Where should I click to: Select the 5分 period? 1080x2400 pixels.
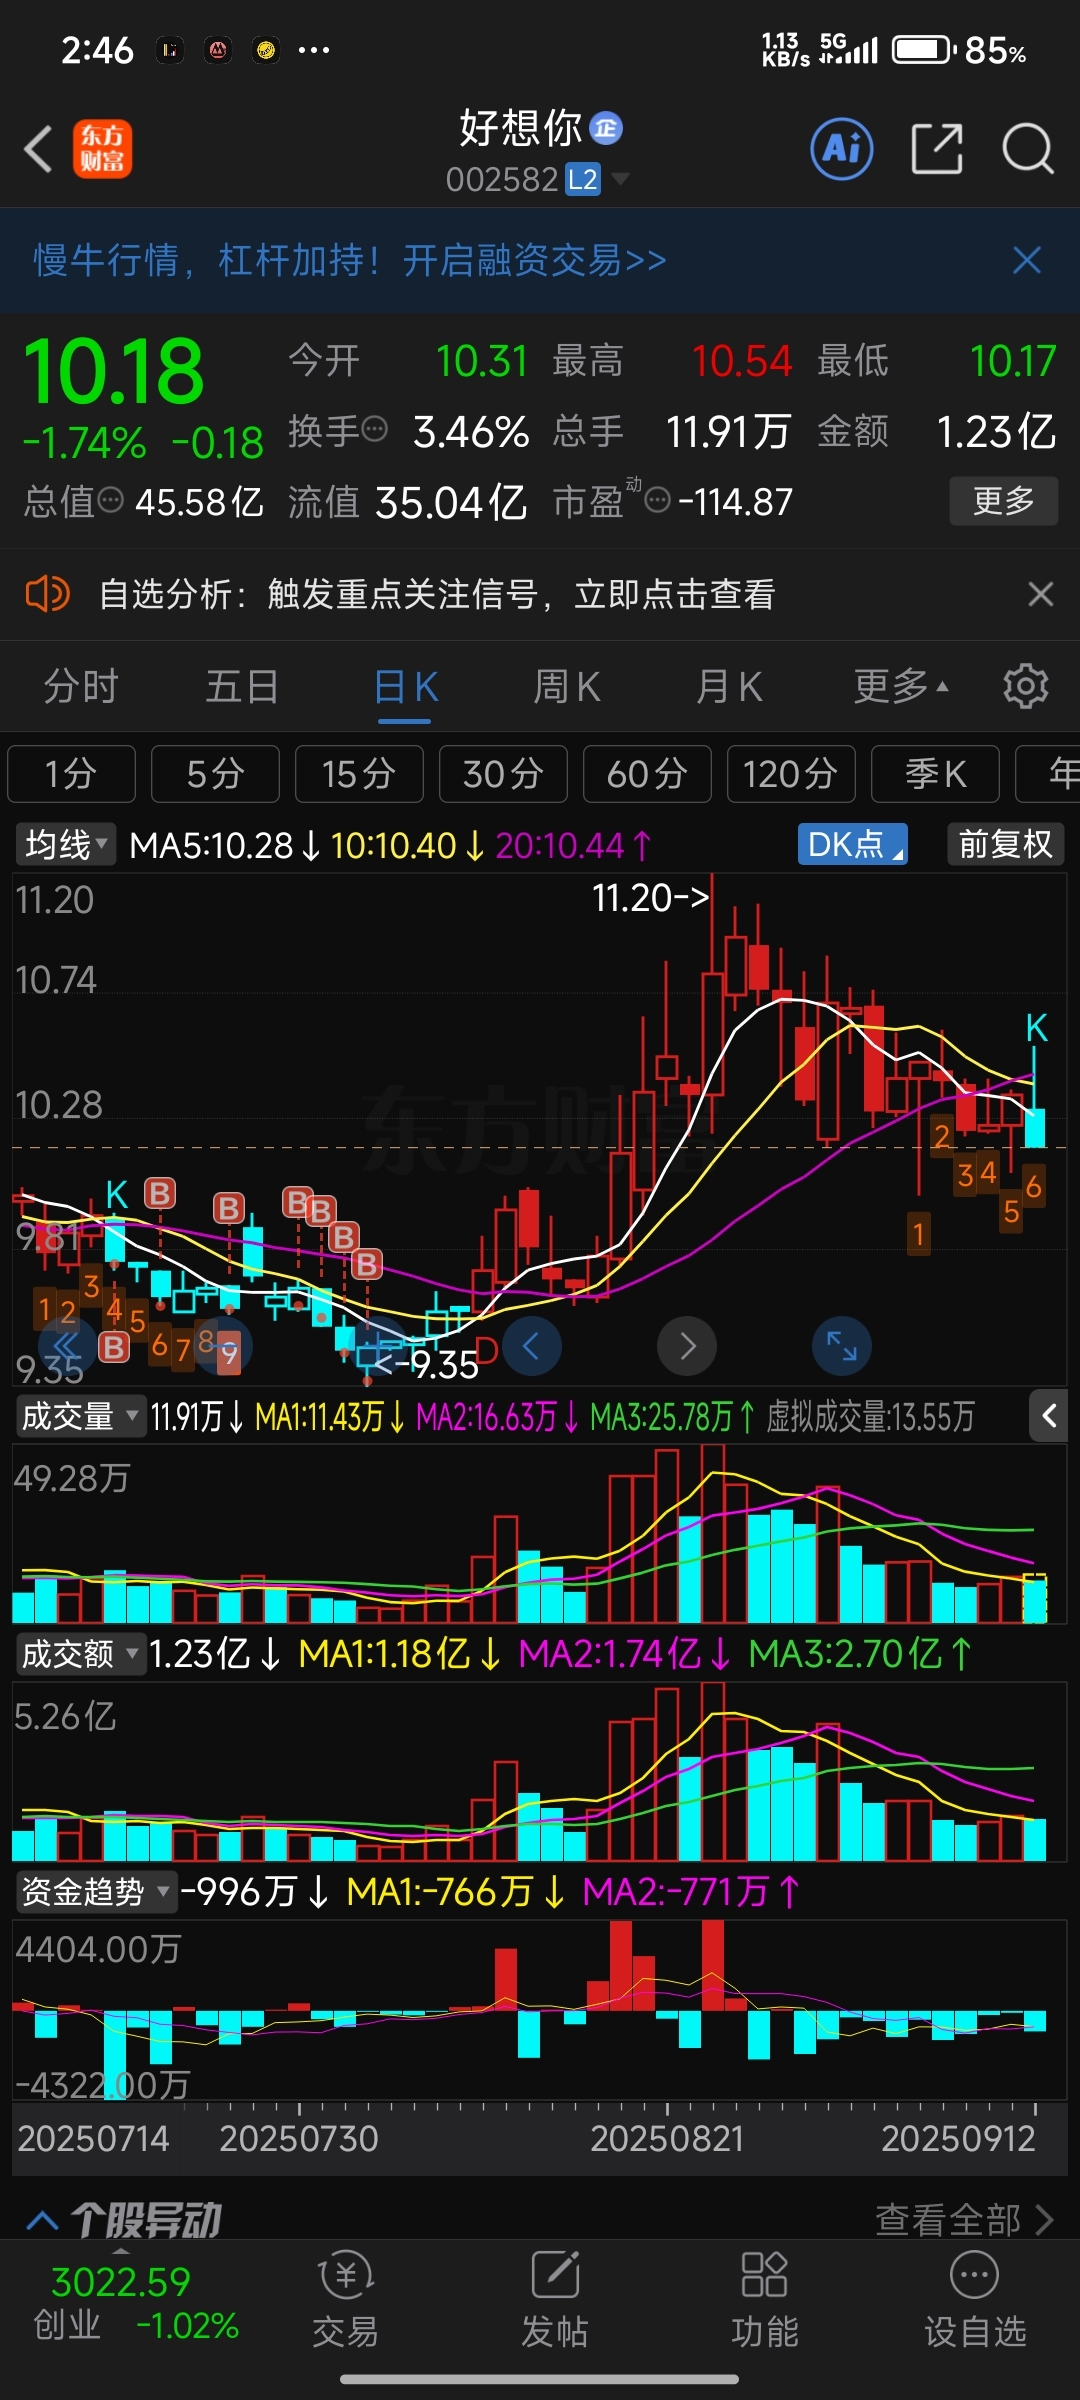pyautogui.click(x=215, y=774)
